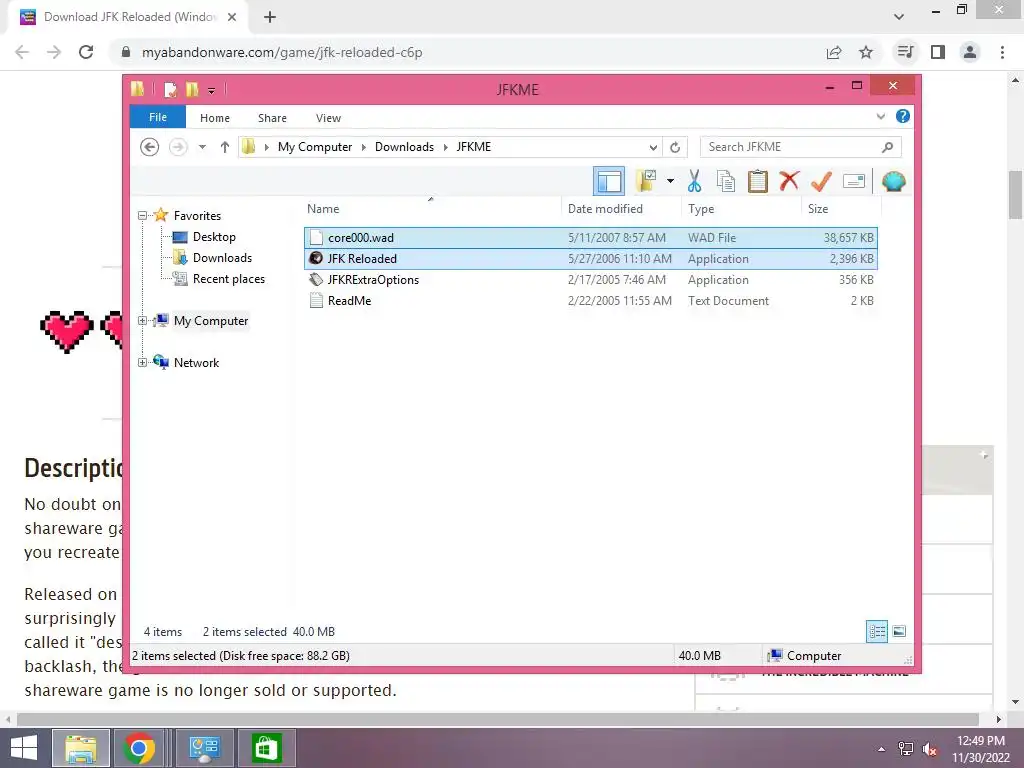The width and height of the screenshot is (1024, 768).
Task: Switch to the Share ribbon tab
Action: 272,118
